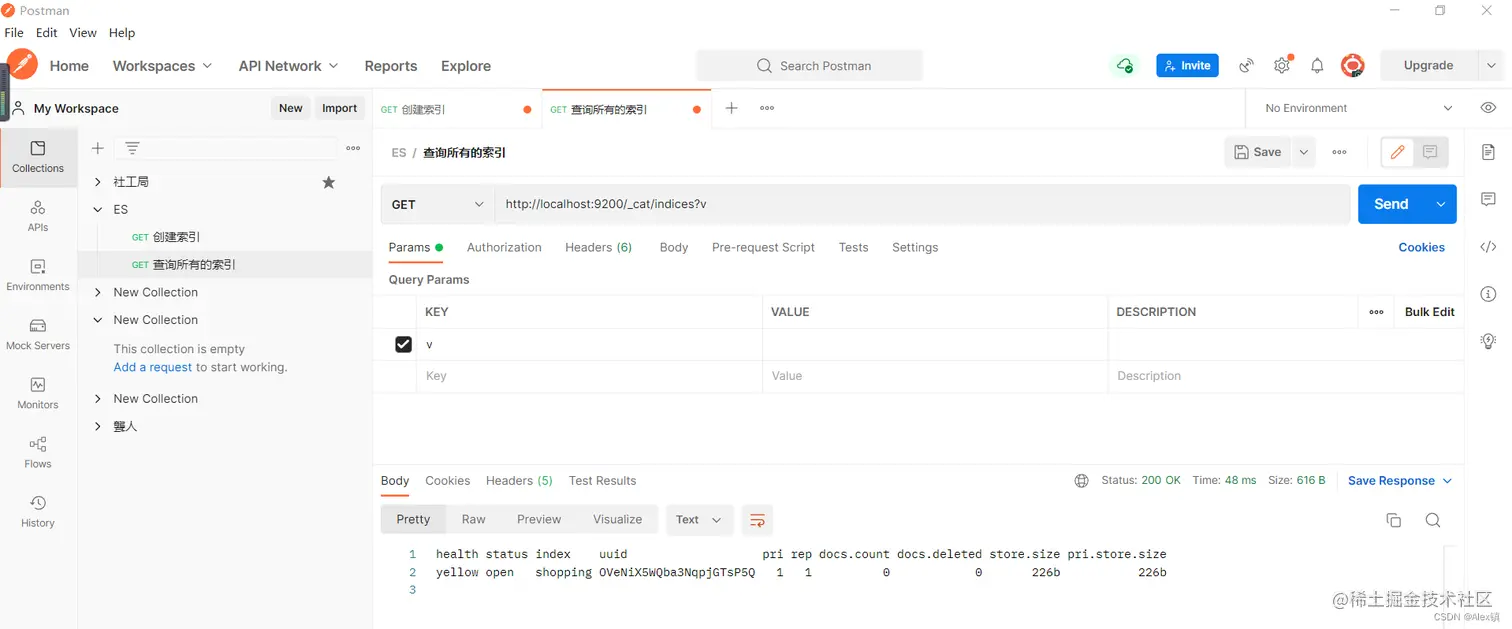Open comments icon in right sidebar
Screen dimensions: 1512x629
pyautogui.click(x=1488, y=199)
